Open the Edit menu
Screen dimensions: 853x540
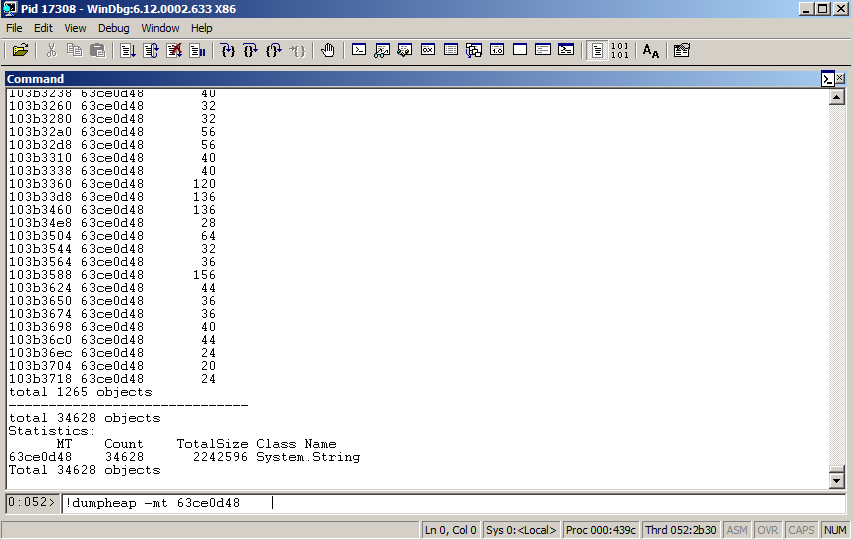click(44, 28)
